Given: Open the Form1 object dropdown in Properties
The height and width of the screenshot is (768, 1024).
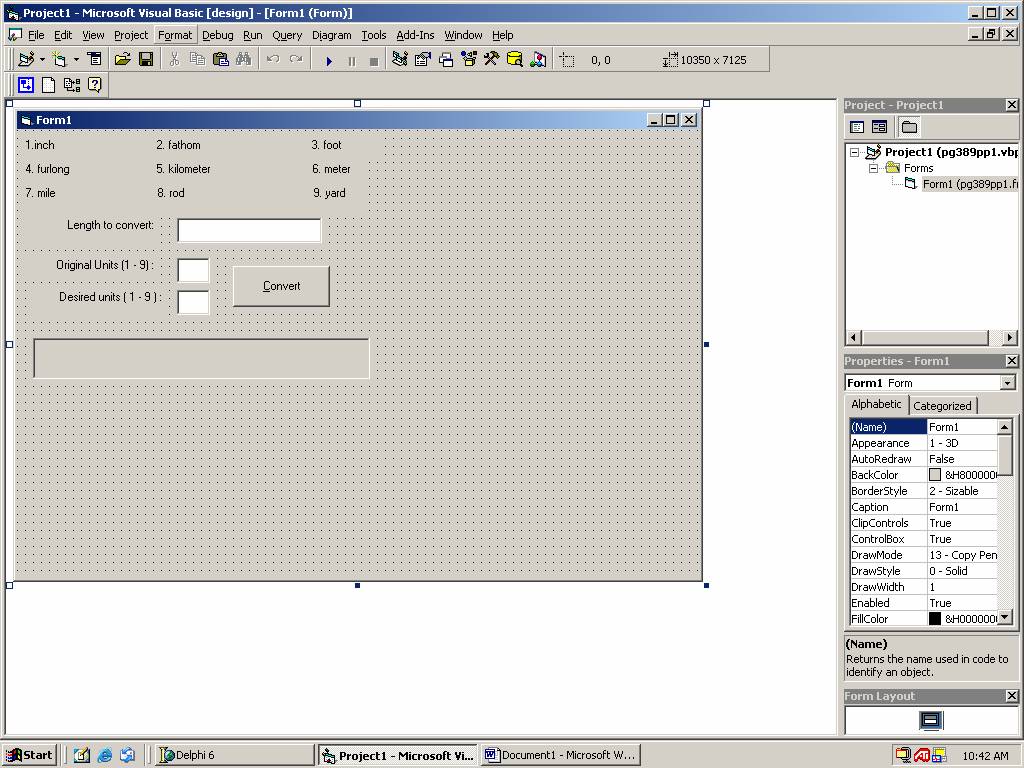Looking at the screenshot, I should [x=1007, y=383].
